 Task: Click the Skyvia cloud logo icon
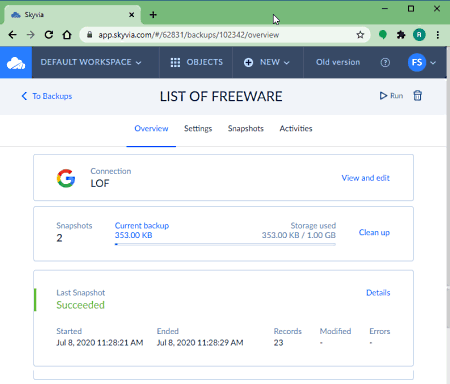[x=16, y=63]
